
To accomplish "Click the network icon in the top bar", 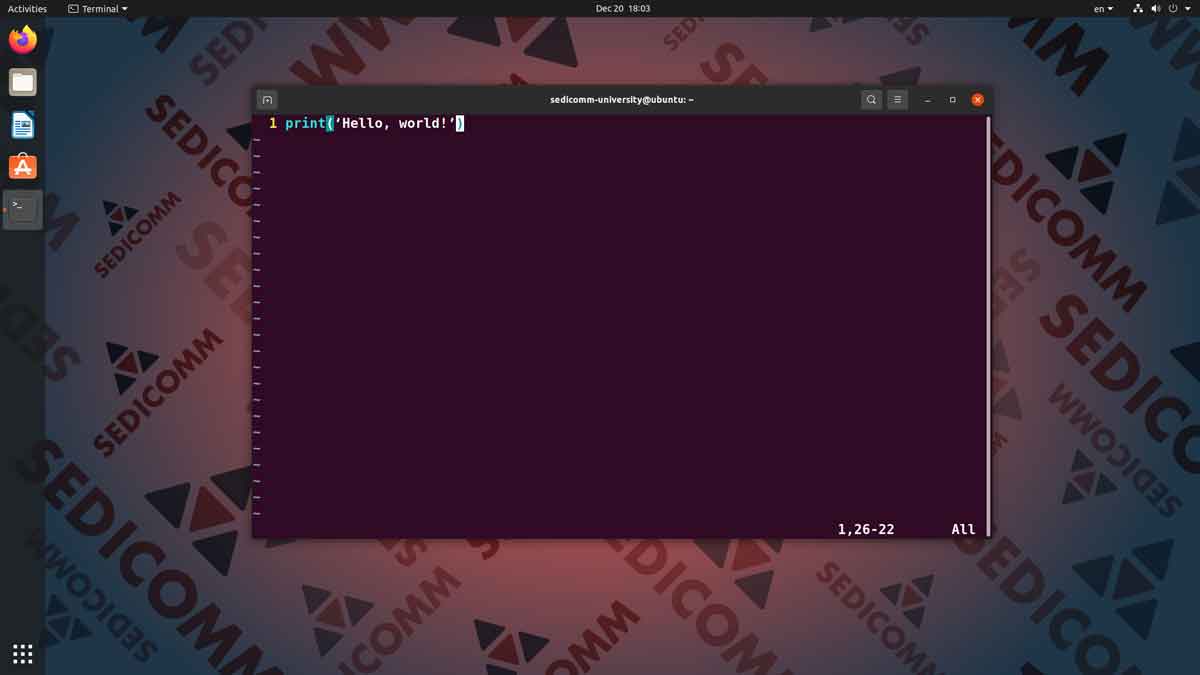I will pyautogui.click(x=1137, y=8).
